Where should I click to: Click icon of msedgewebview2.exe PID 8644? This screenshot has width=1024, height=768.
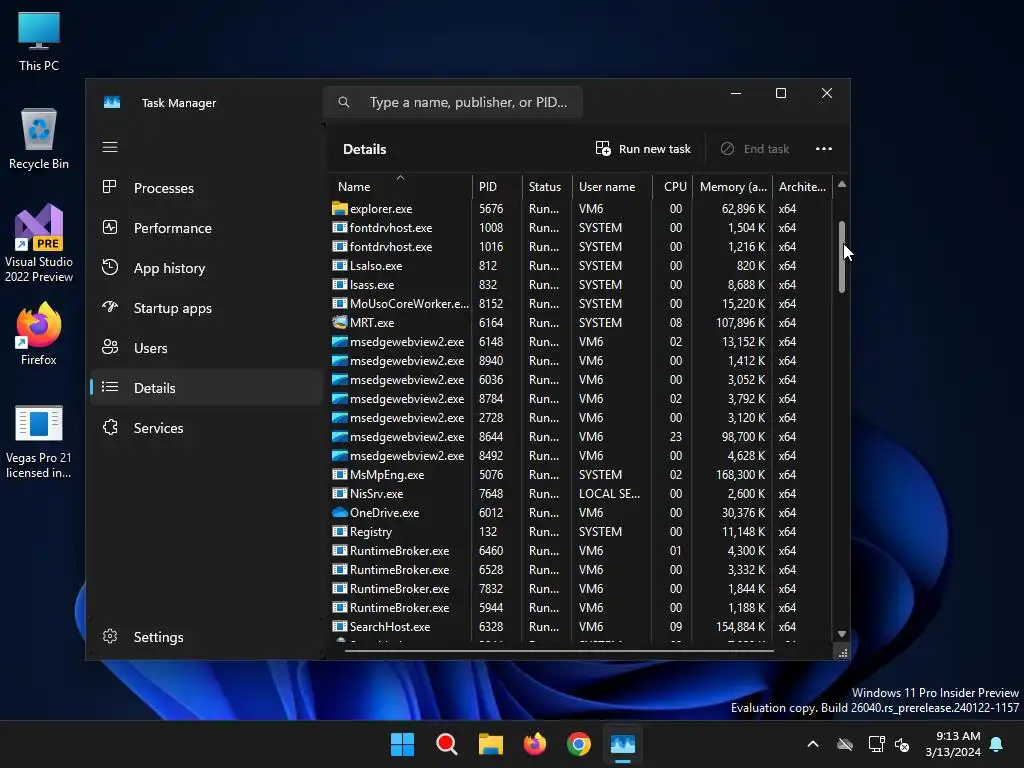[x=340, y=436]
